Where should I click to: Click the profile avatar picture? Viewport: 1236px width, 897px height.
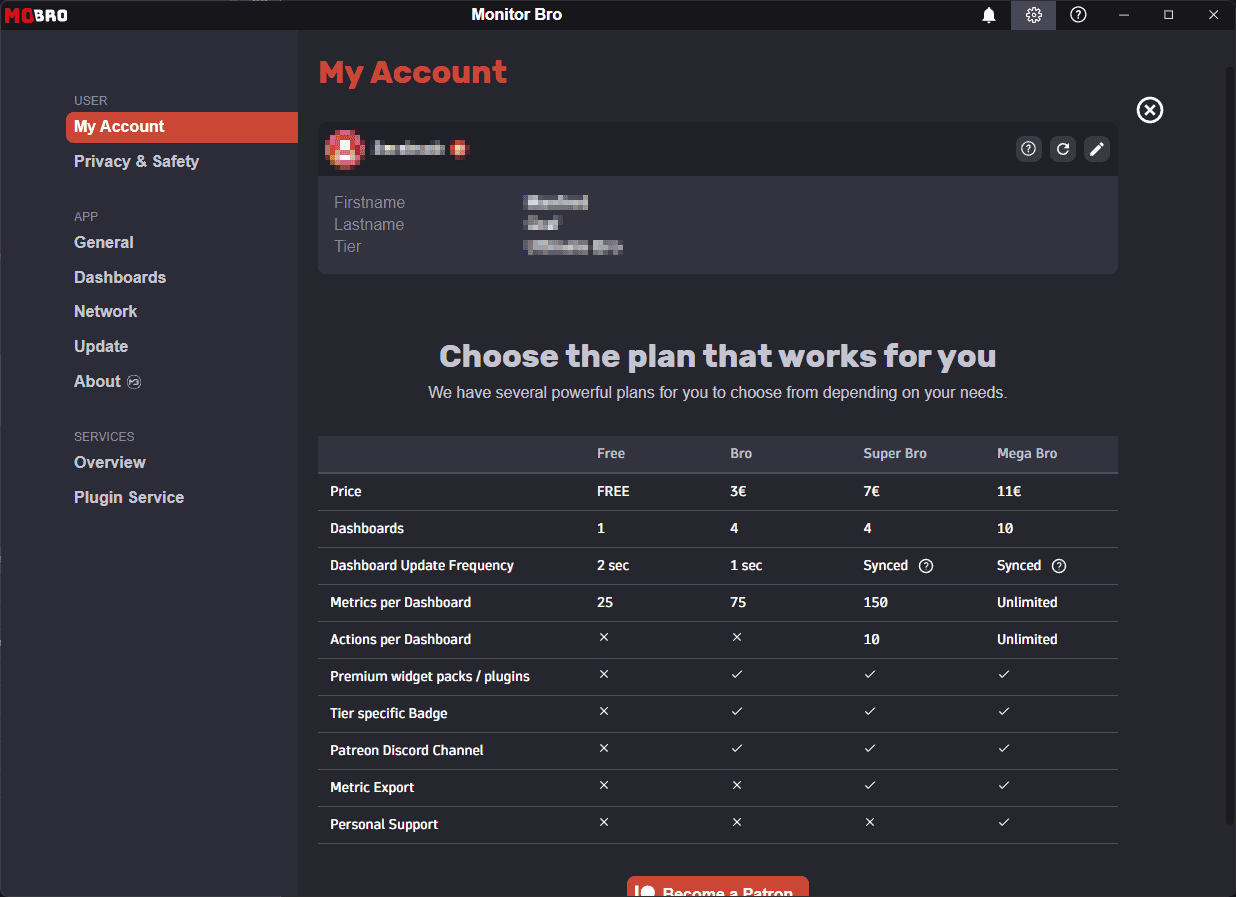pyautogui.click(x=345, y=148)
